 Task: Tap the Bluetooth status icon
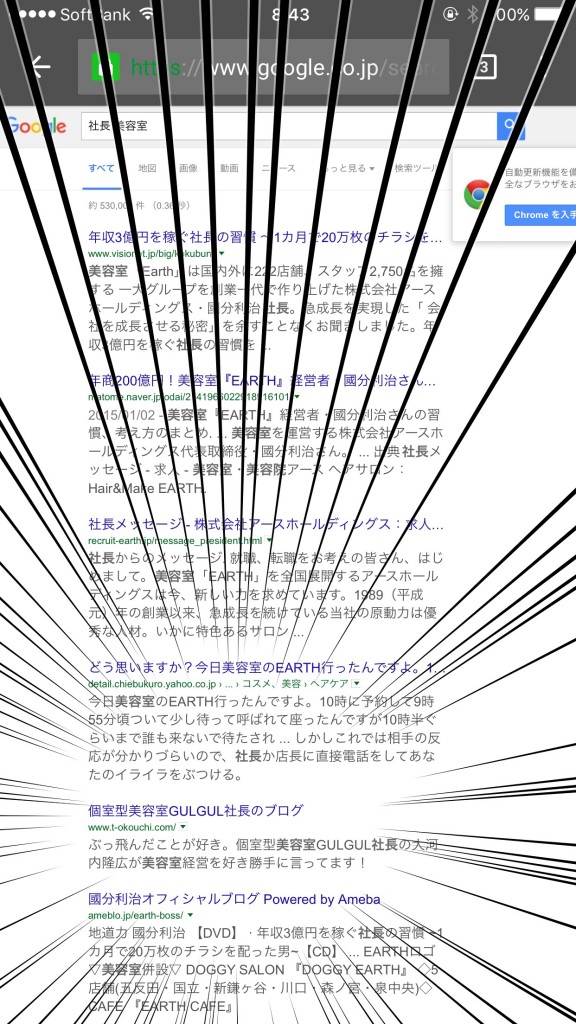click(x=473, y=14)
